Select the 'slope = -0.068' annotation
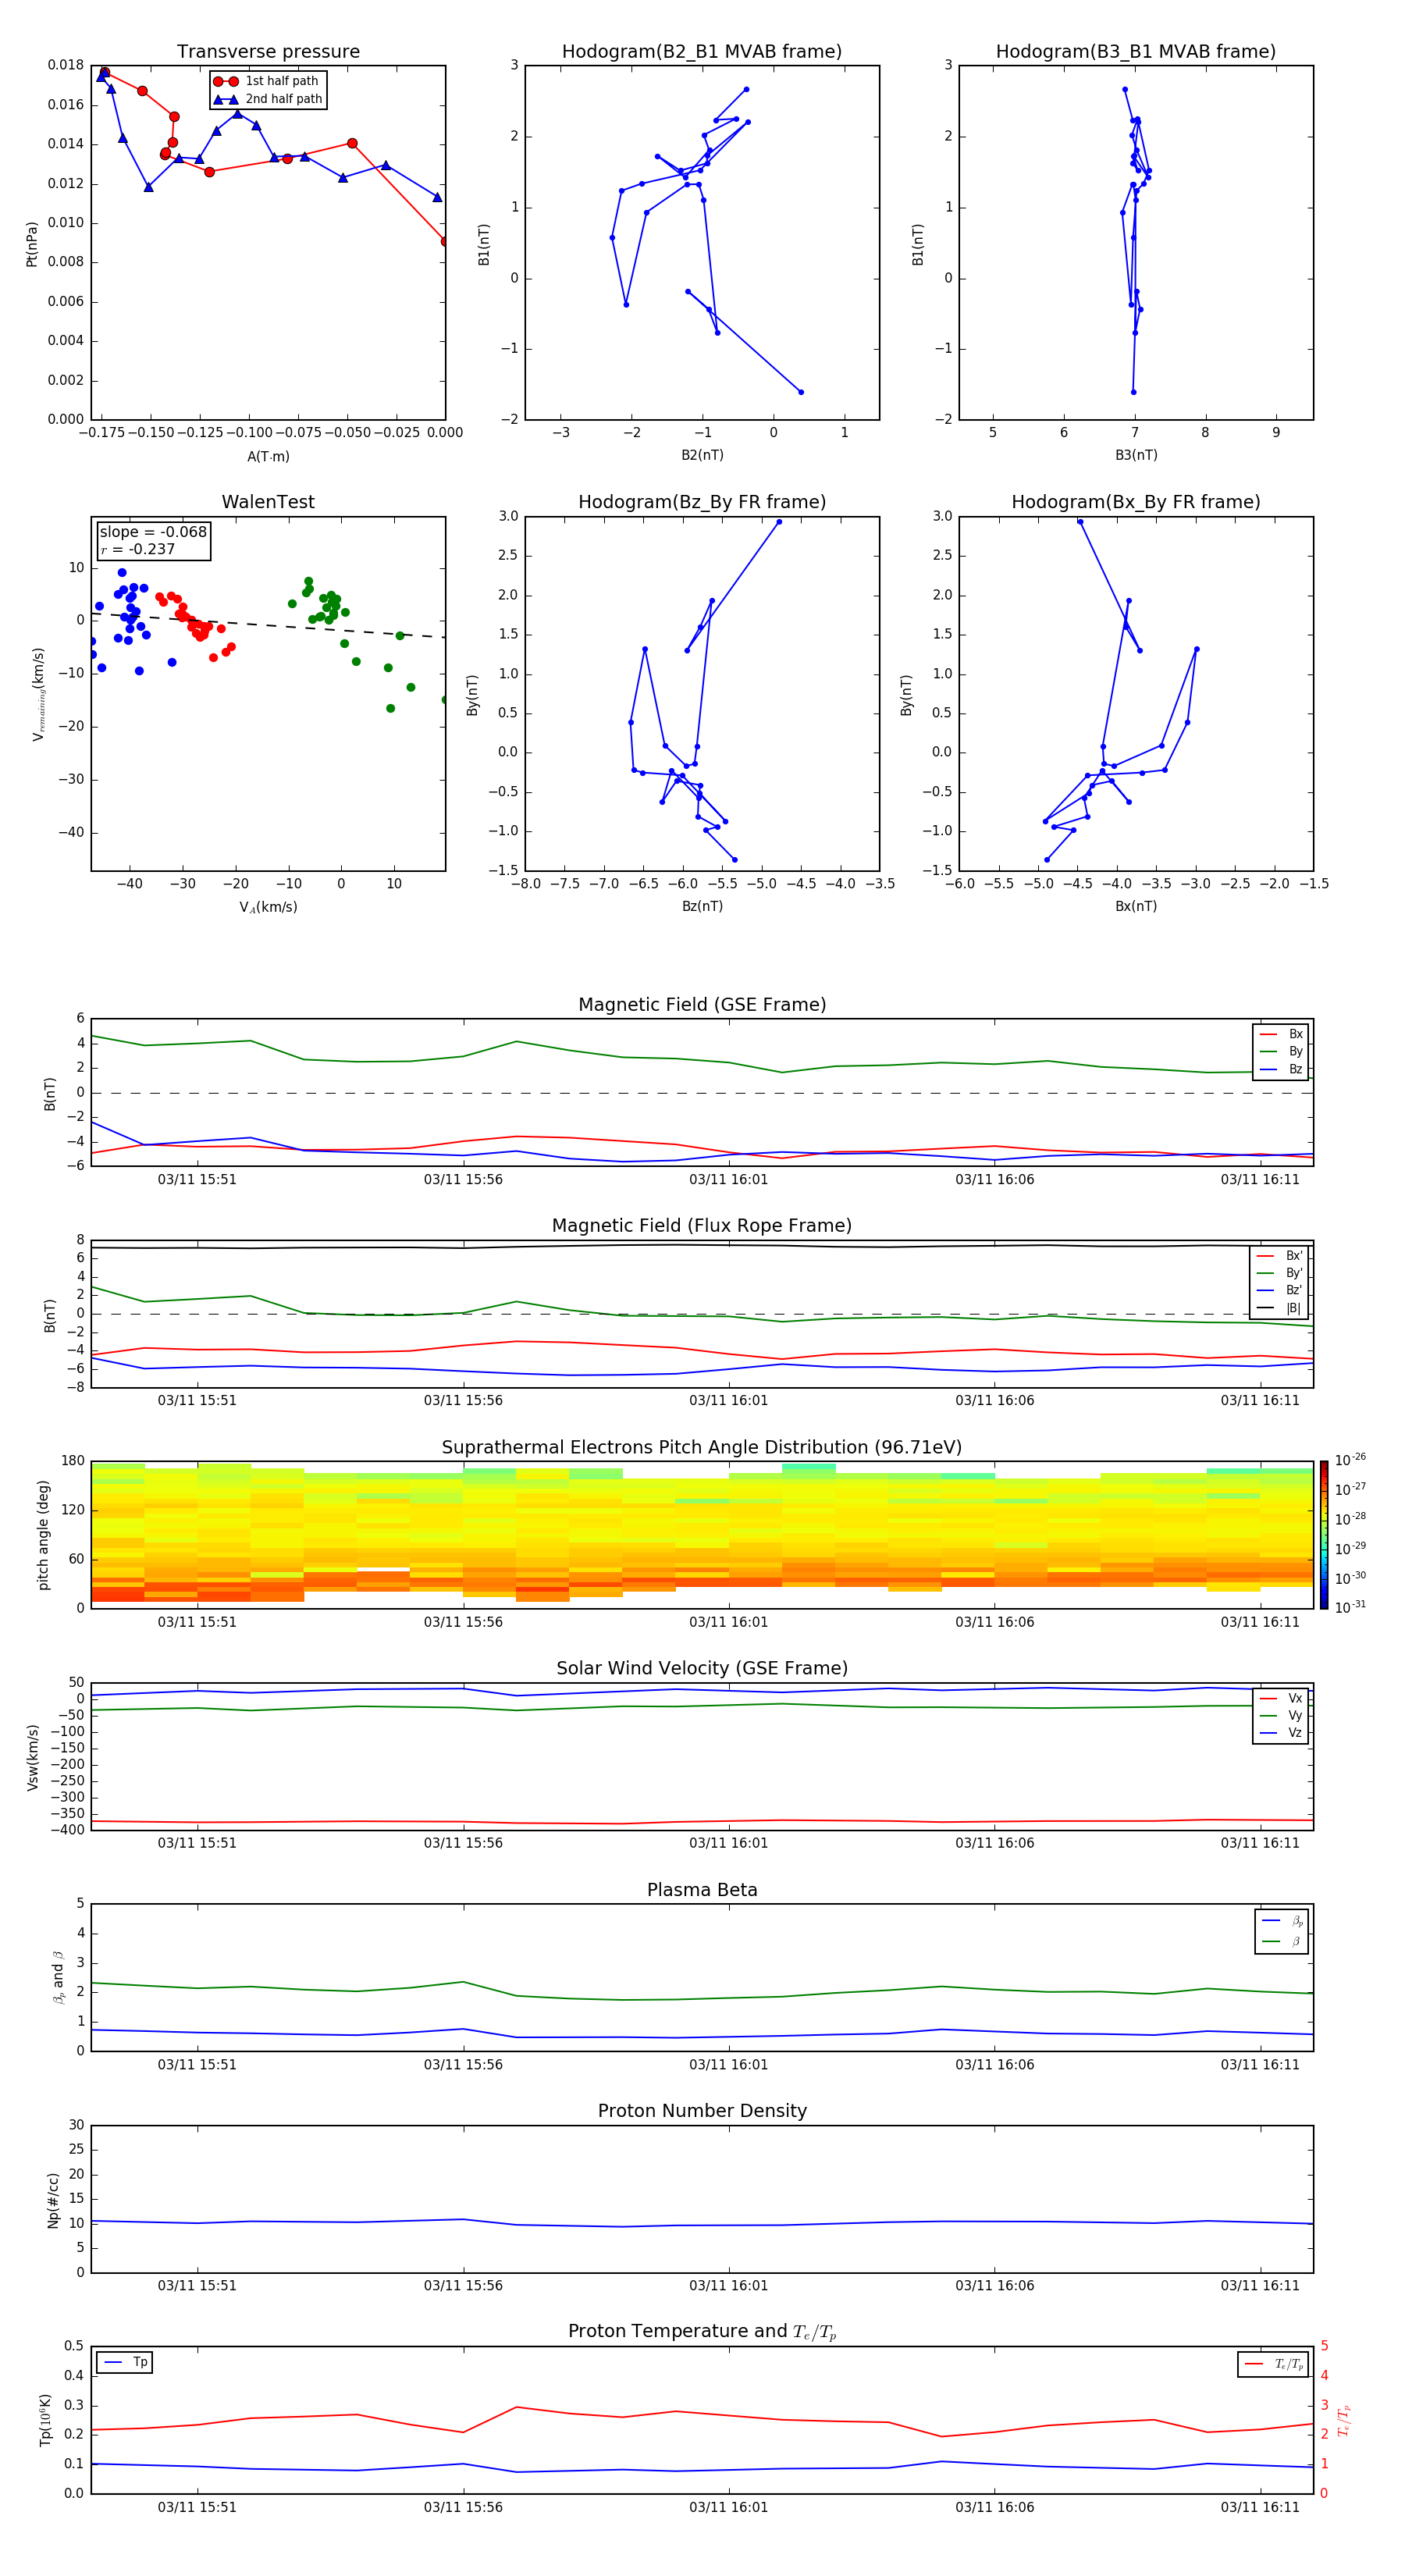1405x2576 pixels. [x=153, y=532]
